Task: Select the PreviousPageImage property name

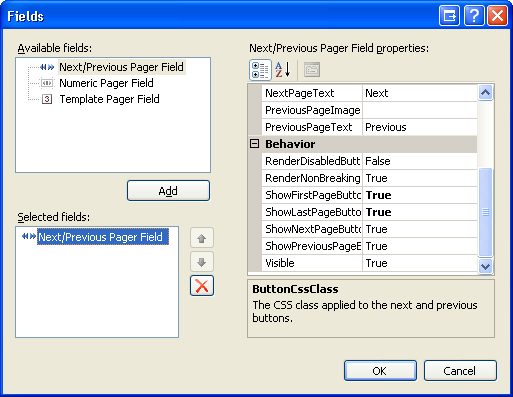Action: click(x=312, y=110)
